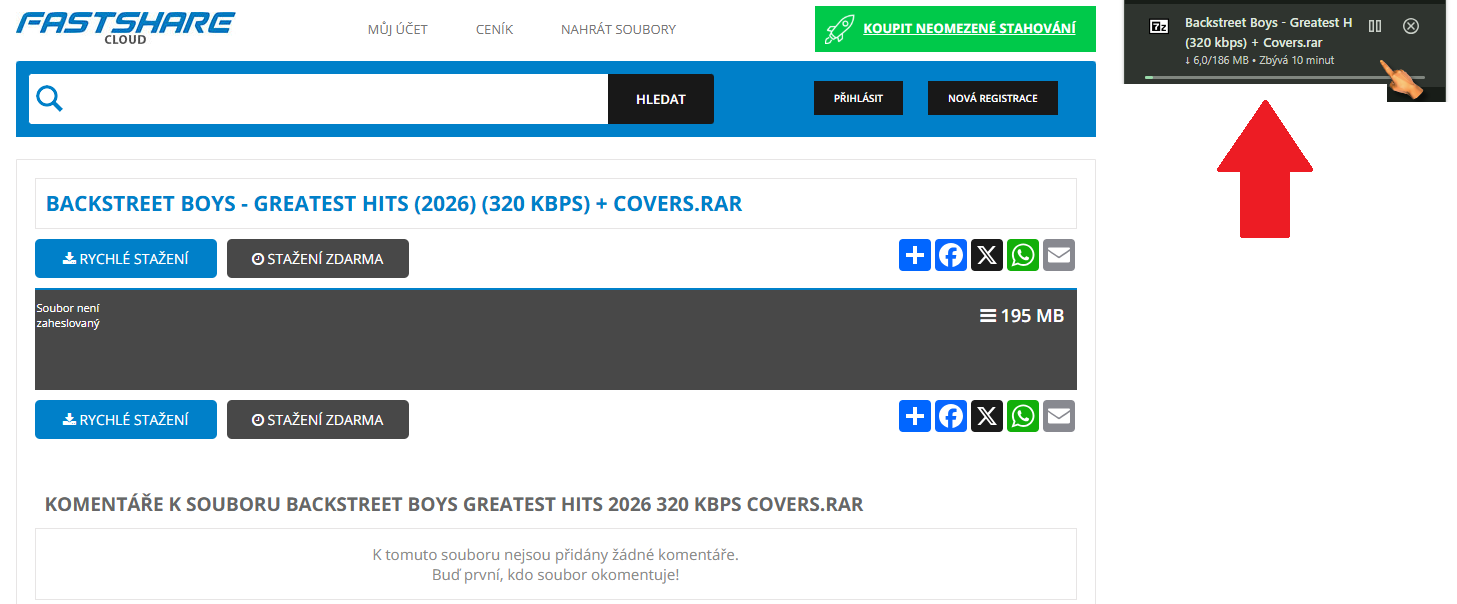Screen dimensions: 1457x604
Task: Share via WhatsApp icon above the file info
Action: tap(1023, 255)
